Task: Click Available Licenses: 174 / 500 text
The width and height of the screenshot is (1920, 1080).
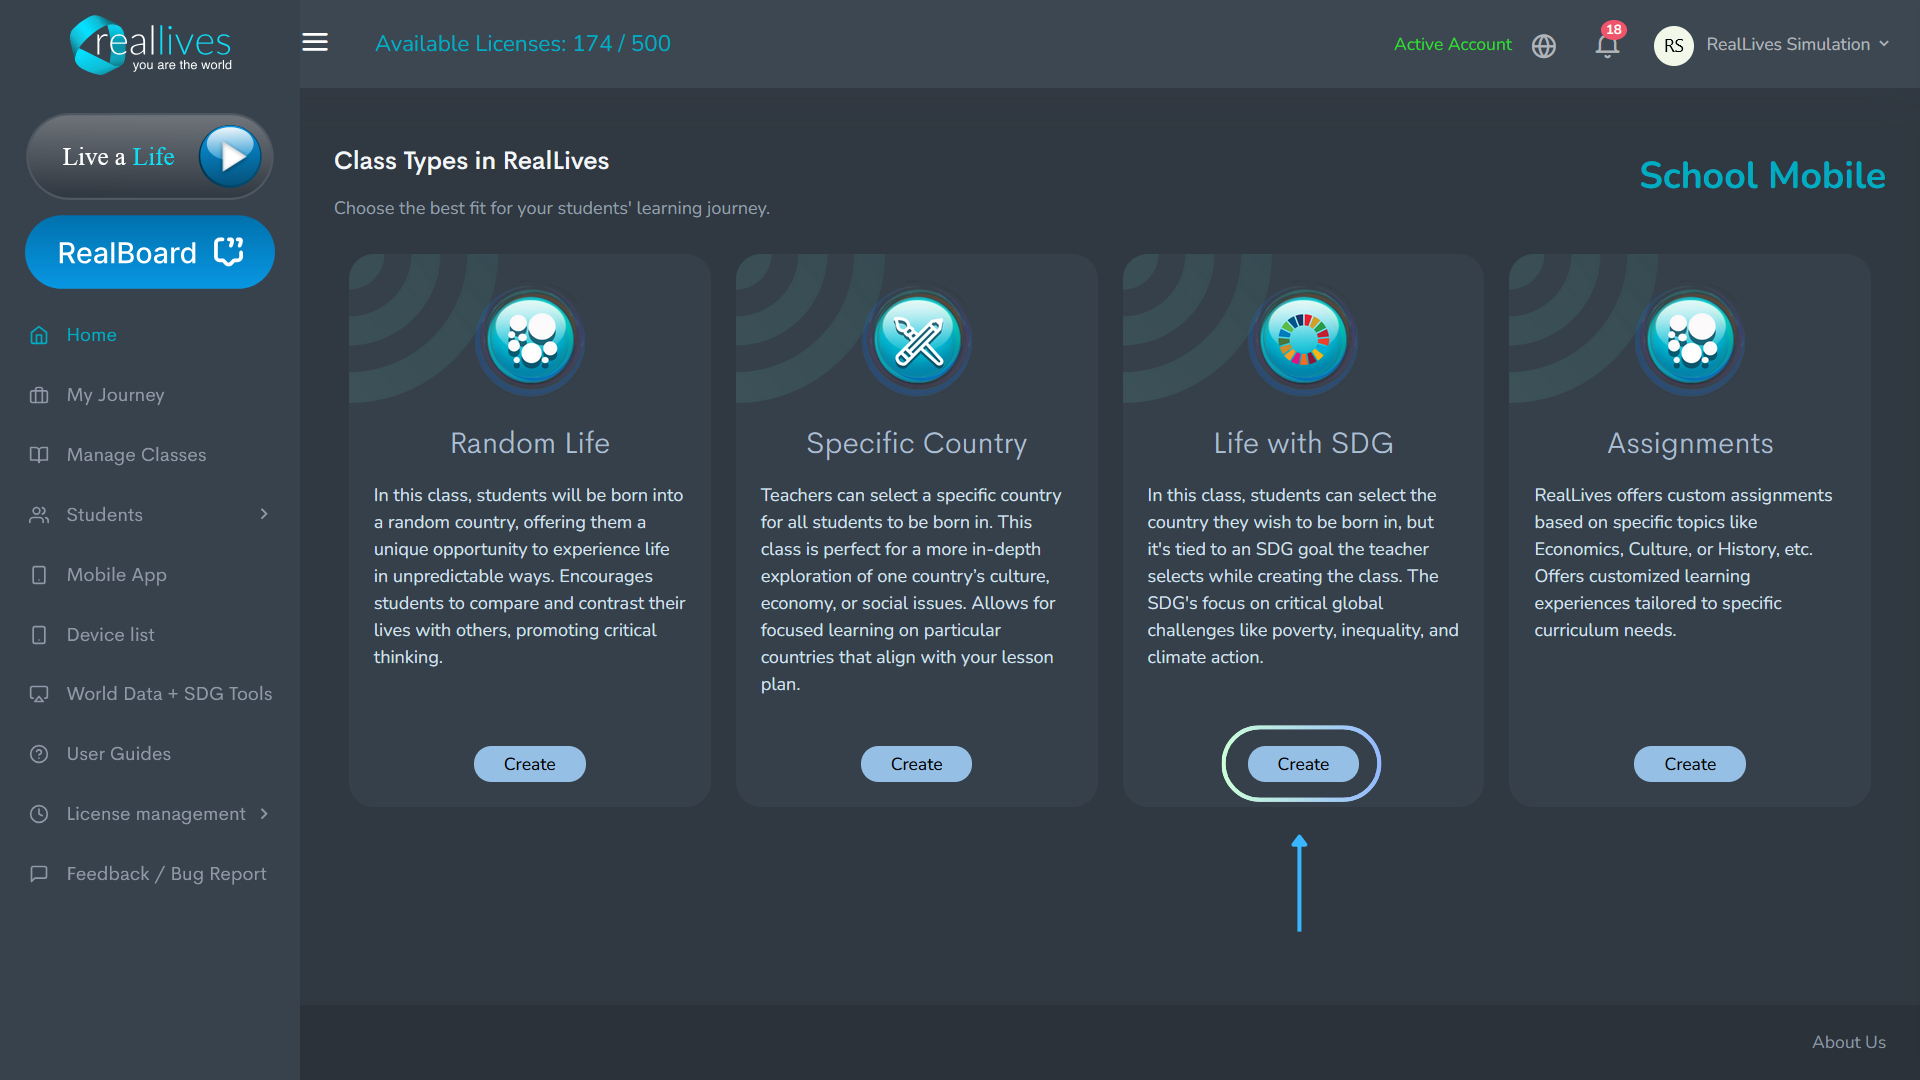Action: [523, 44]
